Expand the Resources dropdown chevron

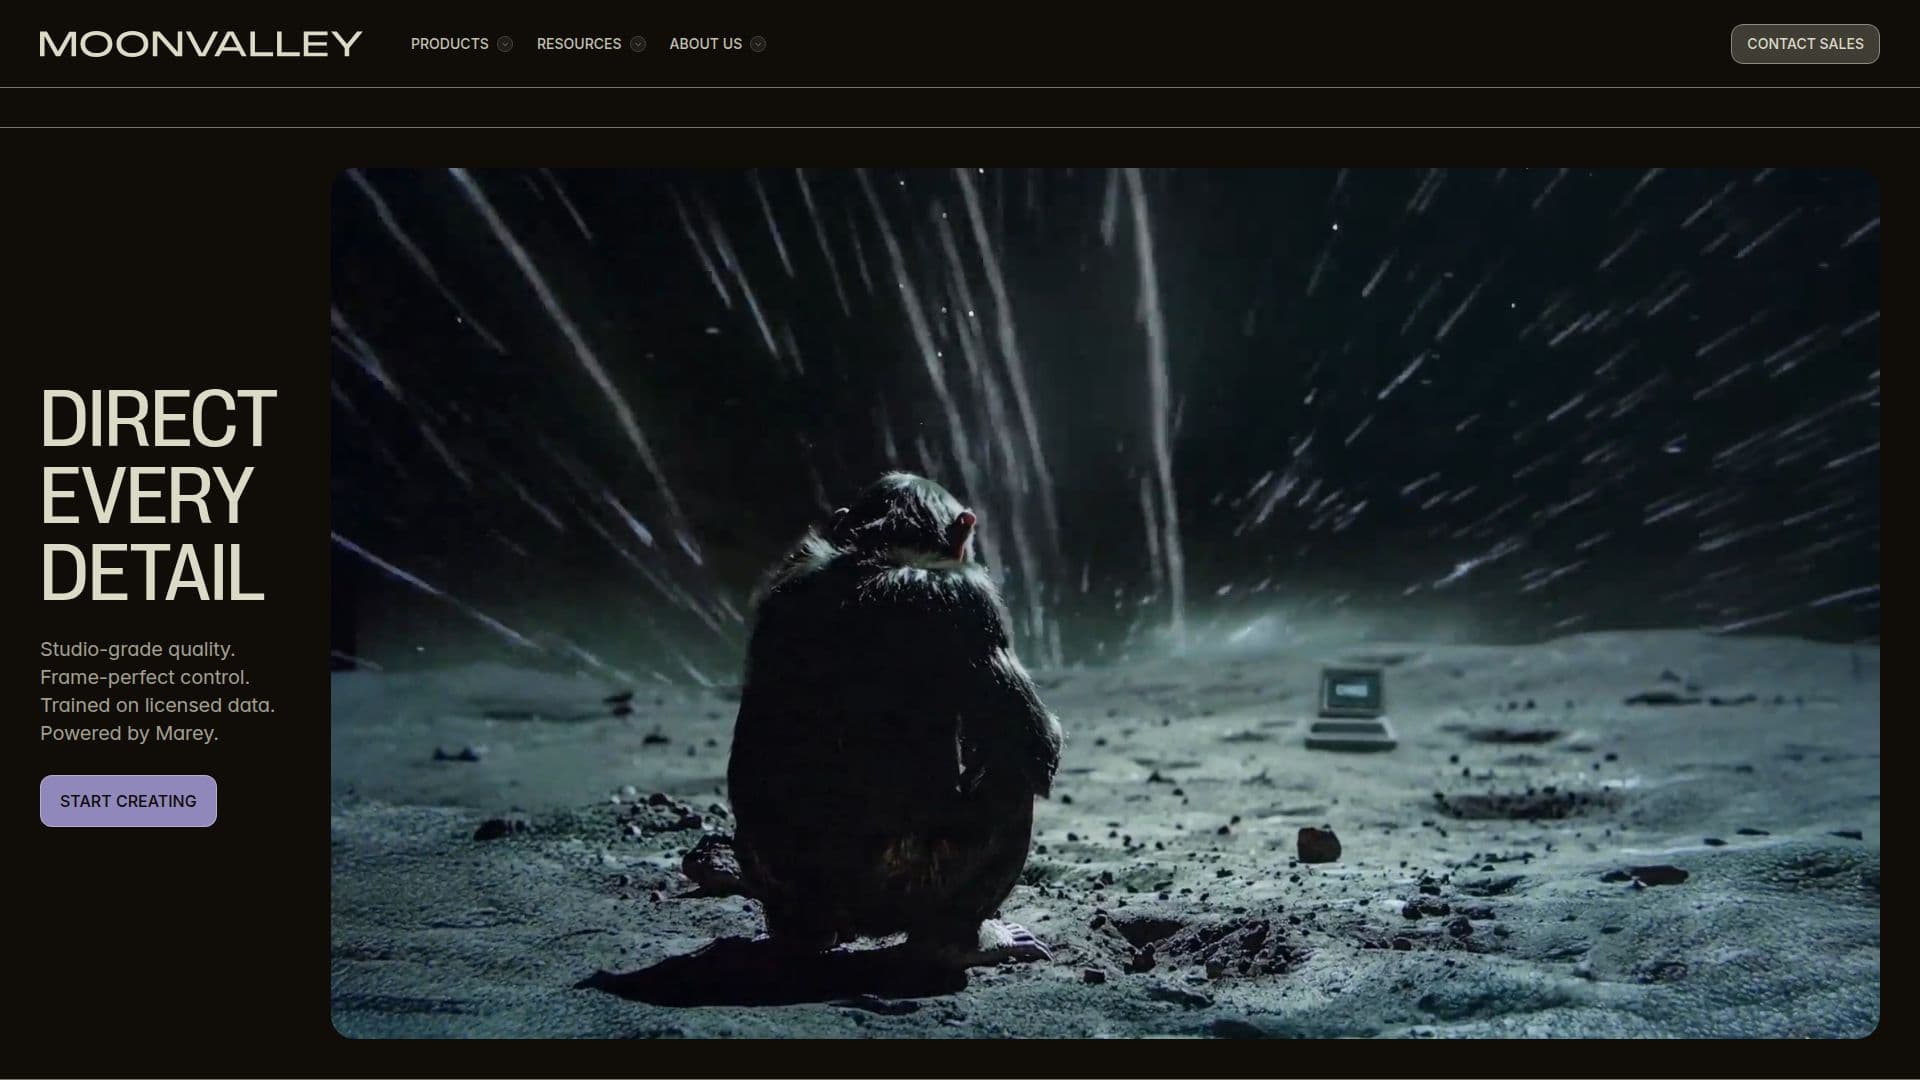638,44
